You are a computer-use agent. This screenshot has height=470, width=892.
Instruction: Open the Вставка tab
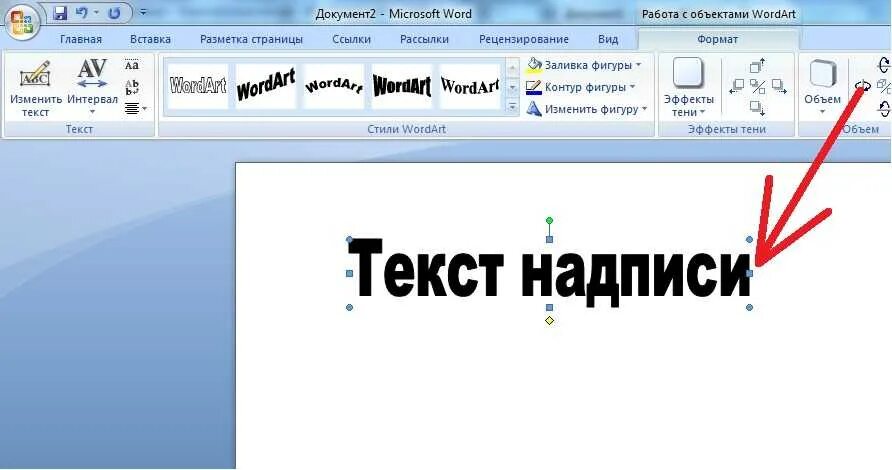[x=150, y=39]
